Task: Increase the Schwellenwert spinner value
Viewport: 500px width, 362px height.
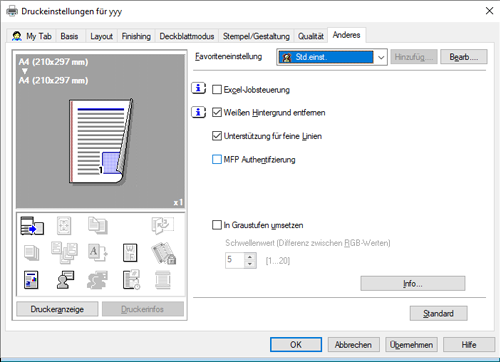Action: point(250,256)
